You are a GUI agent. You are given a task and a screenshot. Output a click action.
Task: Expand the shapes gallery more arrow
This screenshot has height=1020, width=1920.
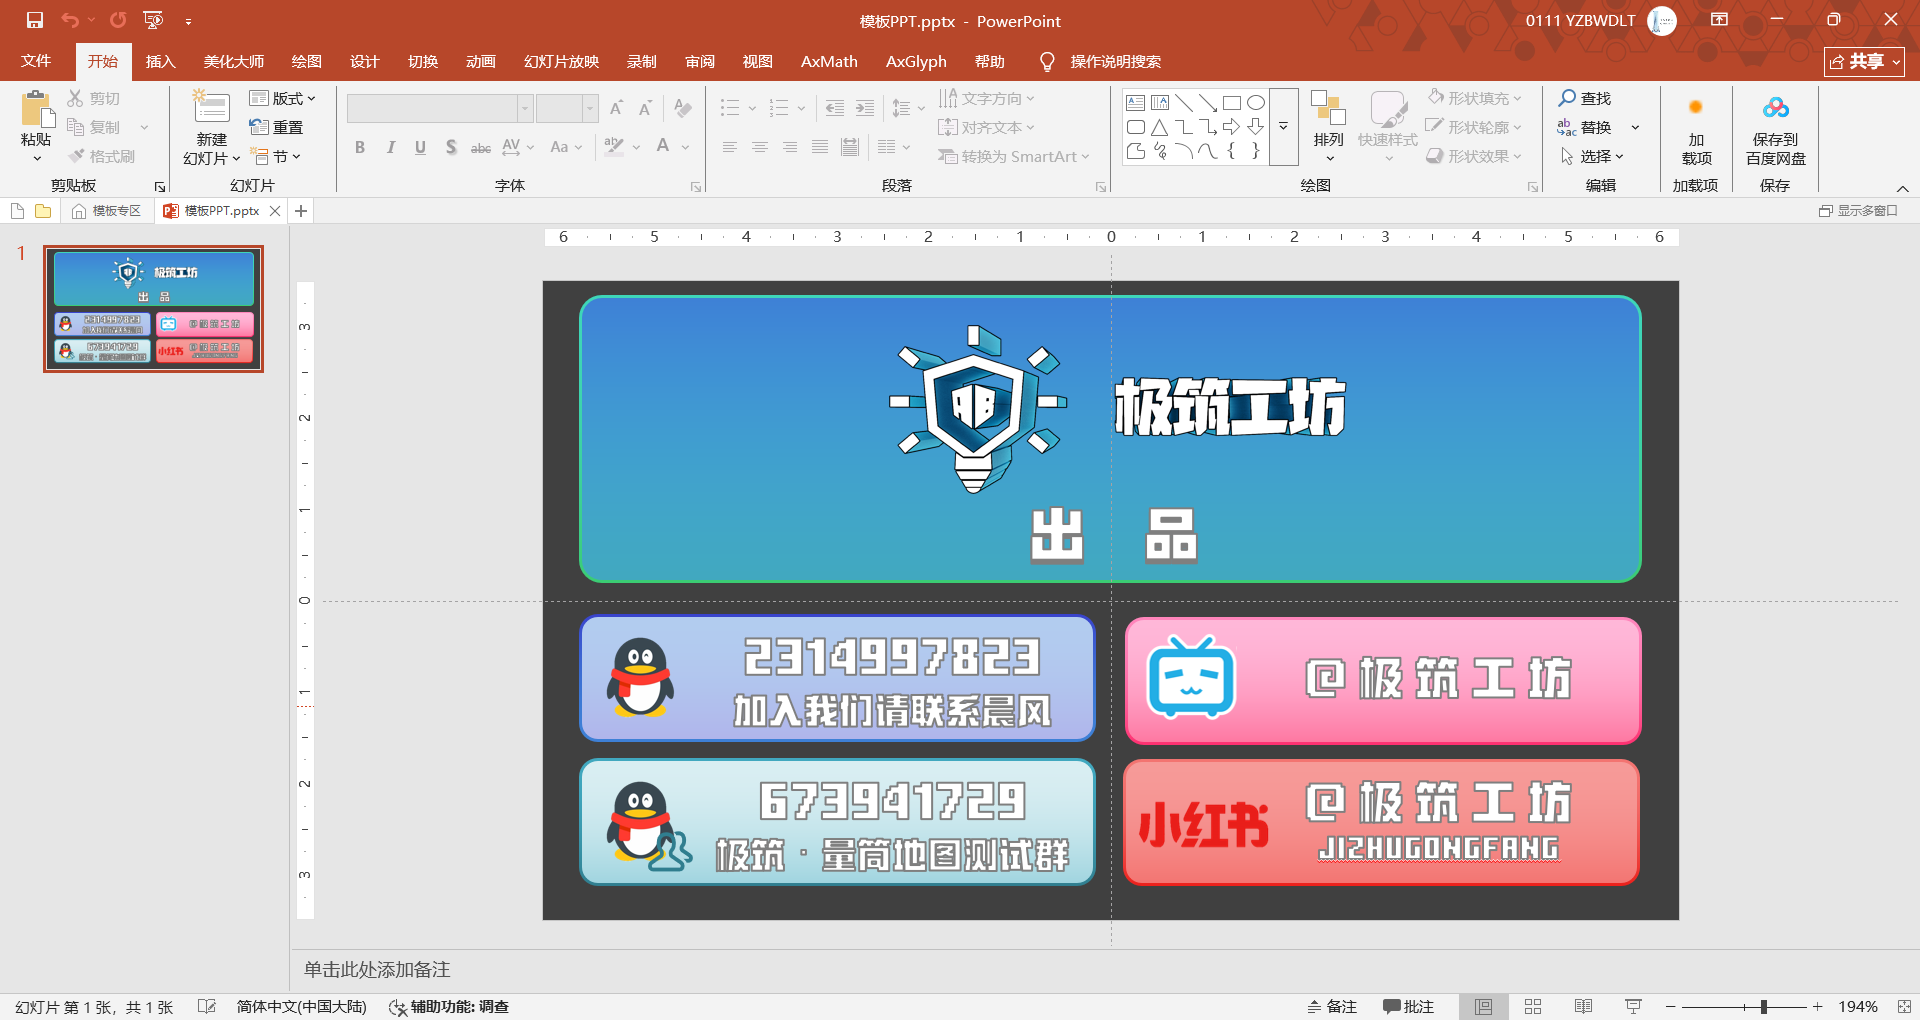(x=1283, y=127)
